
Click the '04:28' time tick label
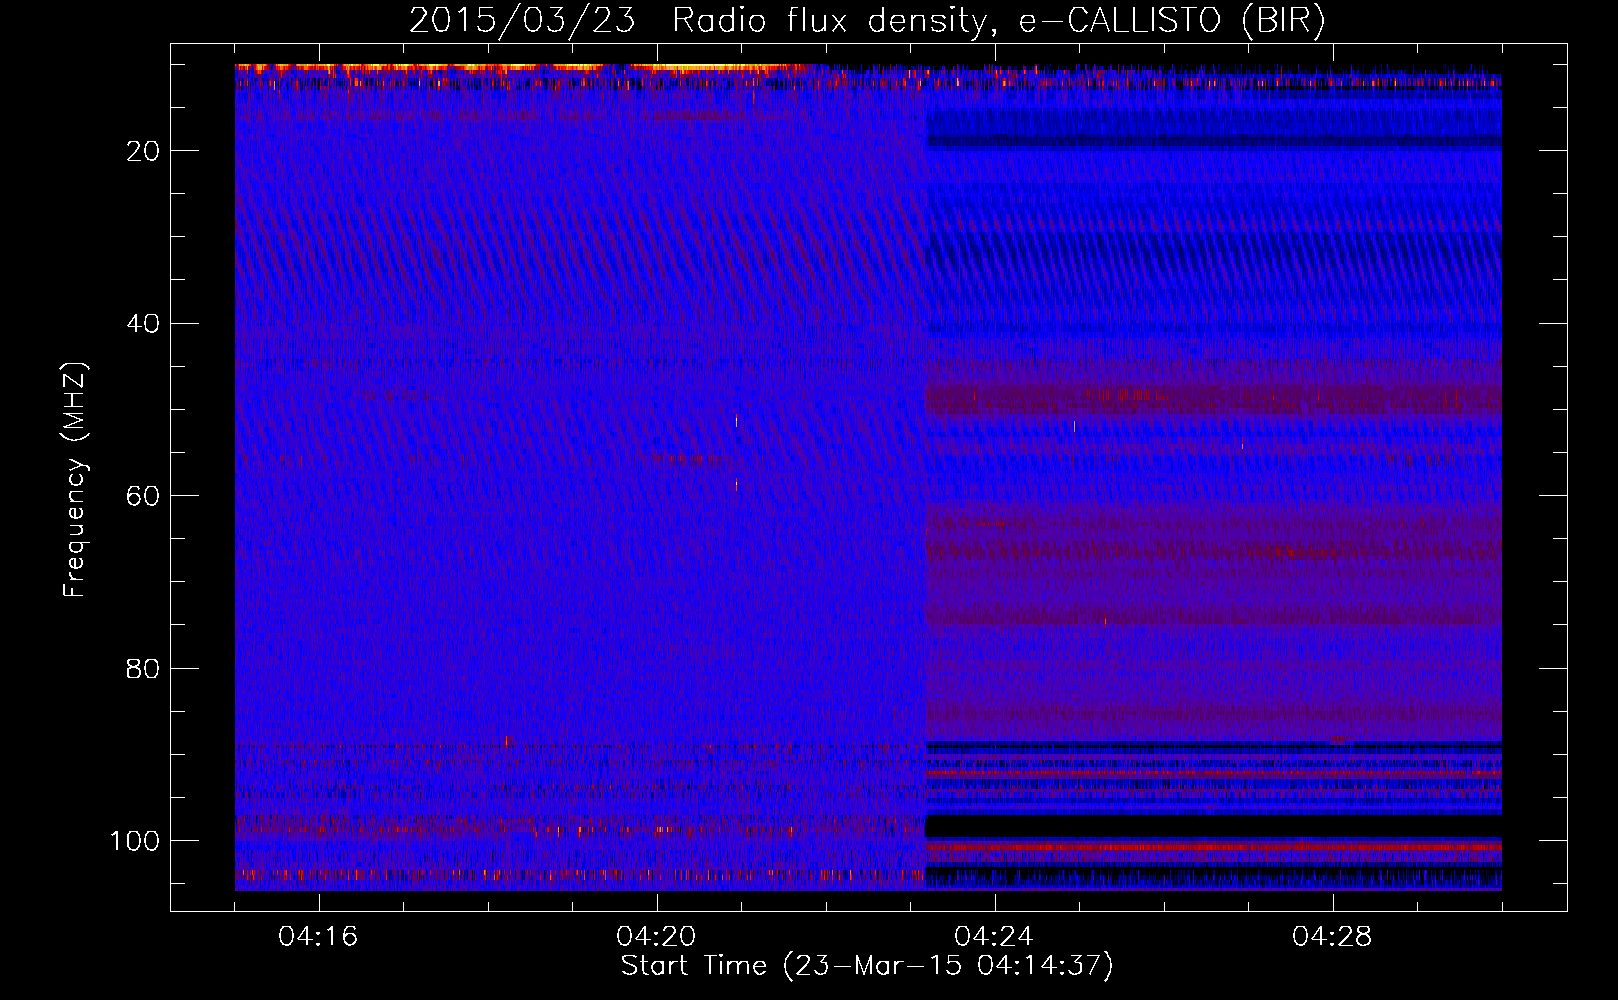(x=1332, y=937)
